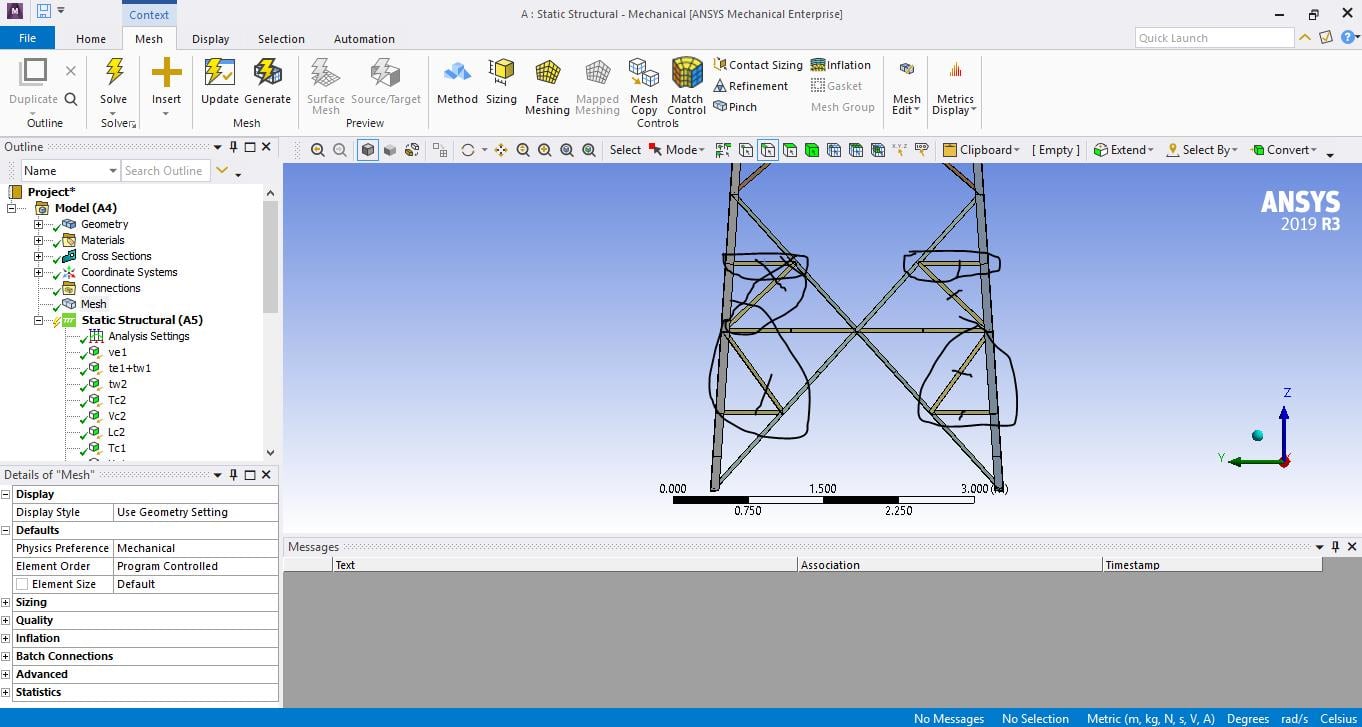This screenshot has width=1362, height=727.
Task: Switch to the Automation ribbon tab
Action: click(x=364, y=39)
